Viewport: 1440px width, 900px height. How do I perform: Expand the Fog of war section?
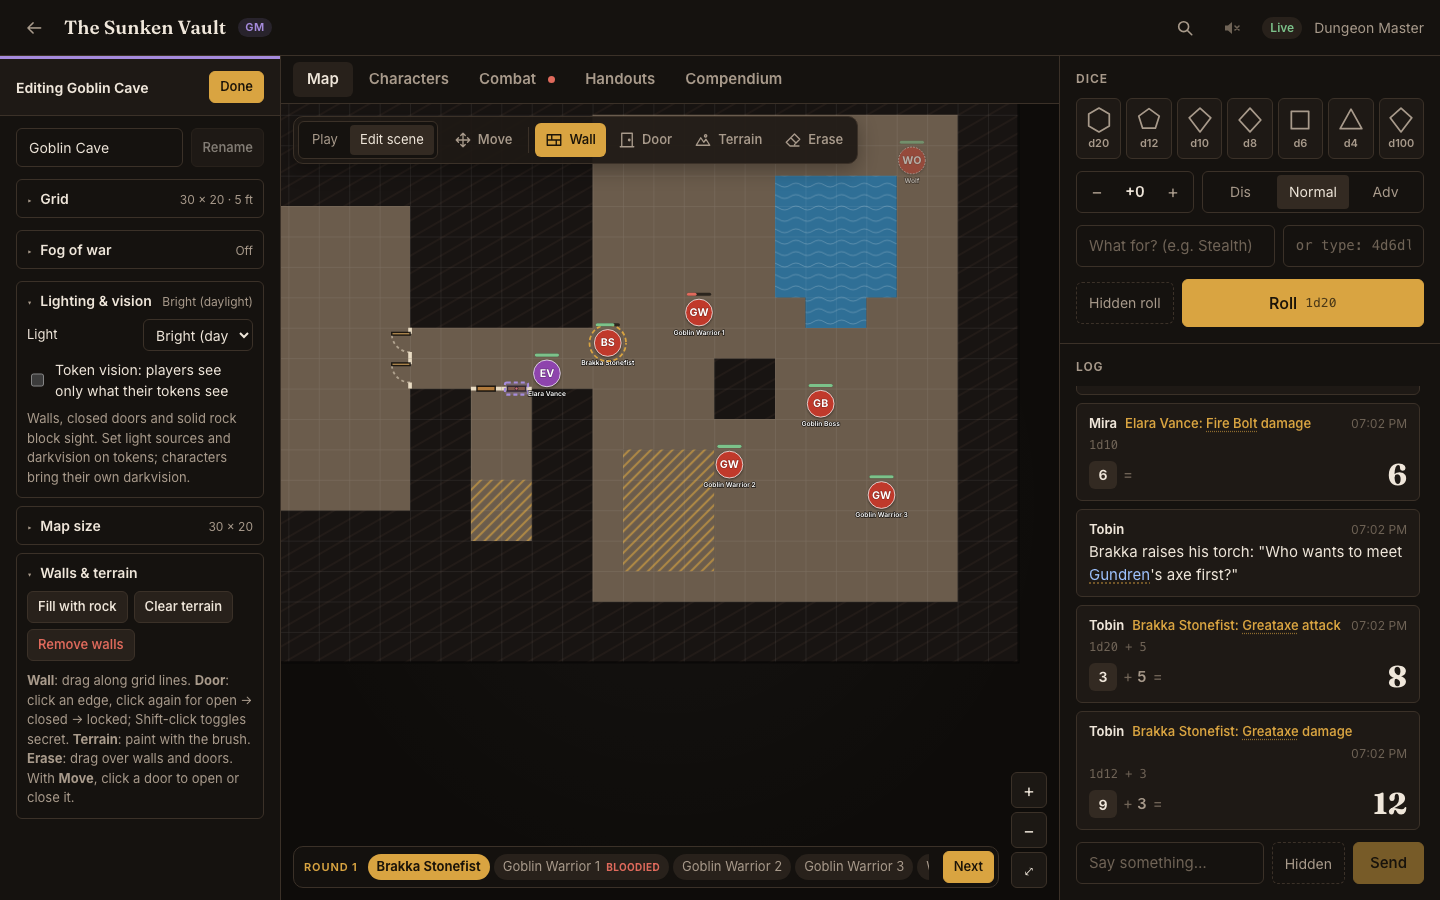click(140, 250)
